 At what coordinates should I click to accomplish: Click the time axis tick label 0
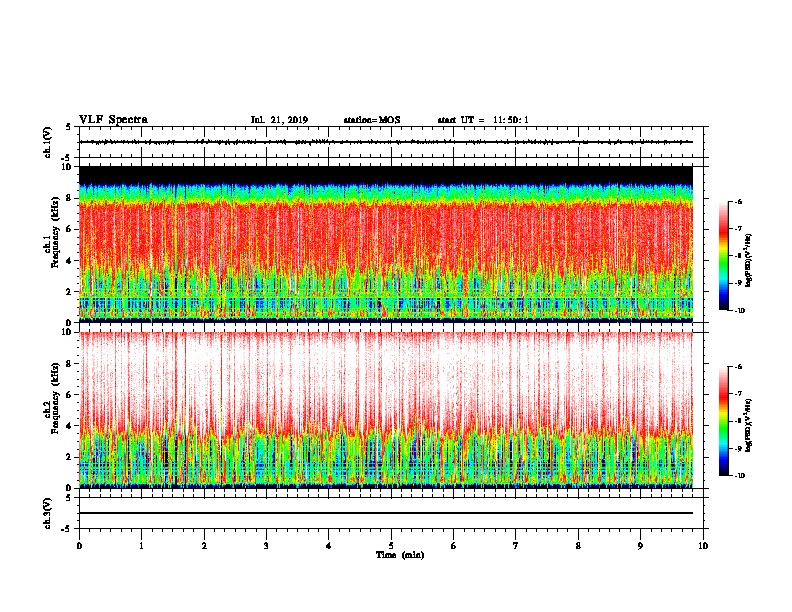tap(79, 546)
